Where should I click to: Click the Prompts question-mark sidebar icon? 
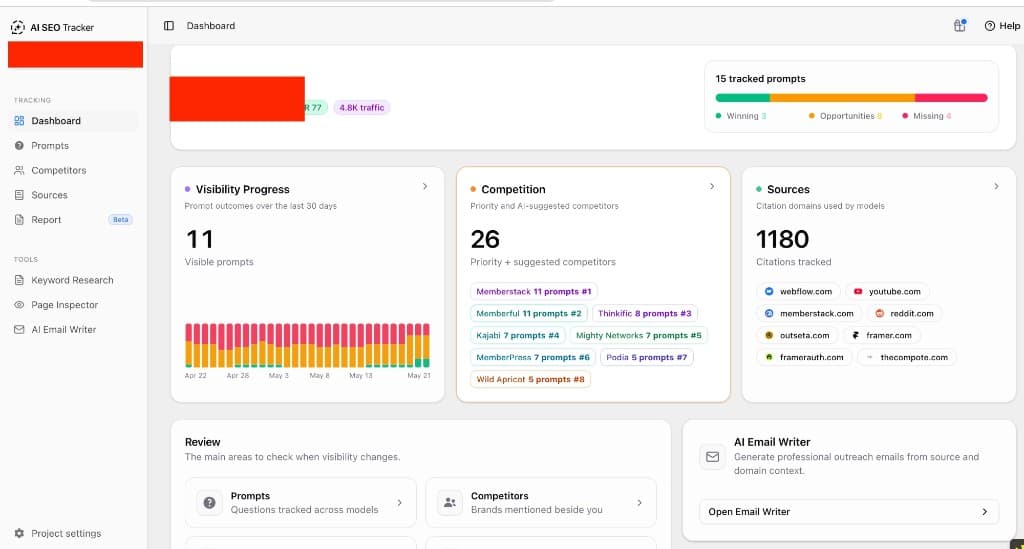click(19, 146)
